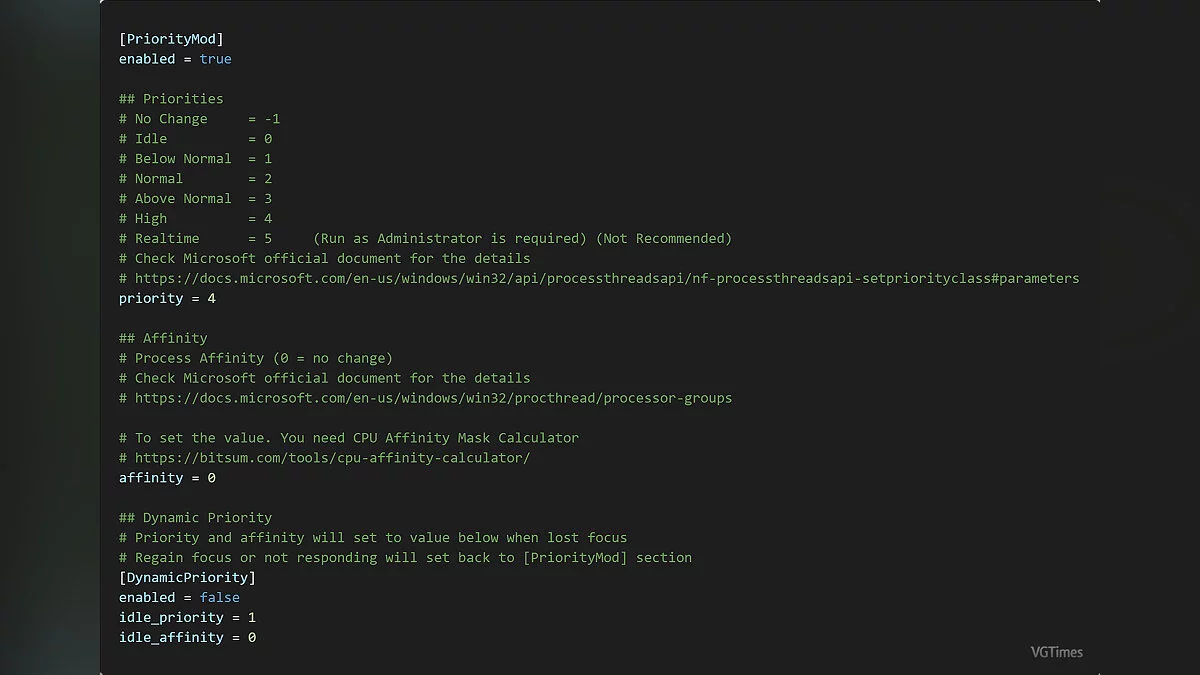
Task: Click the 'true' value under [PriorityMod]
Action: (x=215, y=59)
